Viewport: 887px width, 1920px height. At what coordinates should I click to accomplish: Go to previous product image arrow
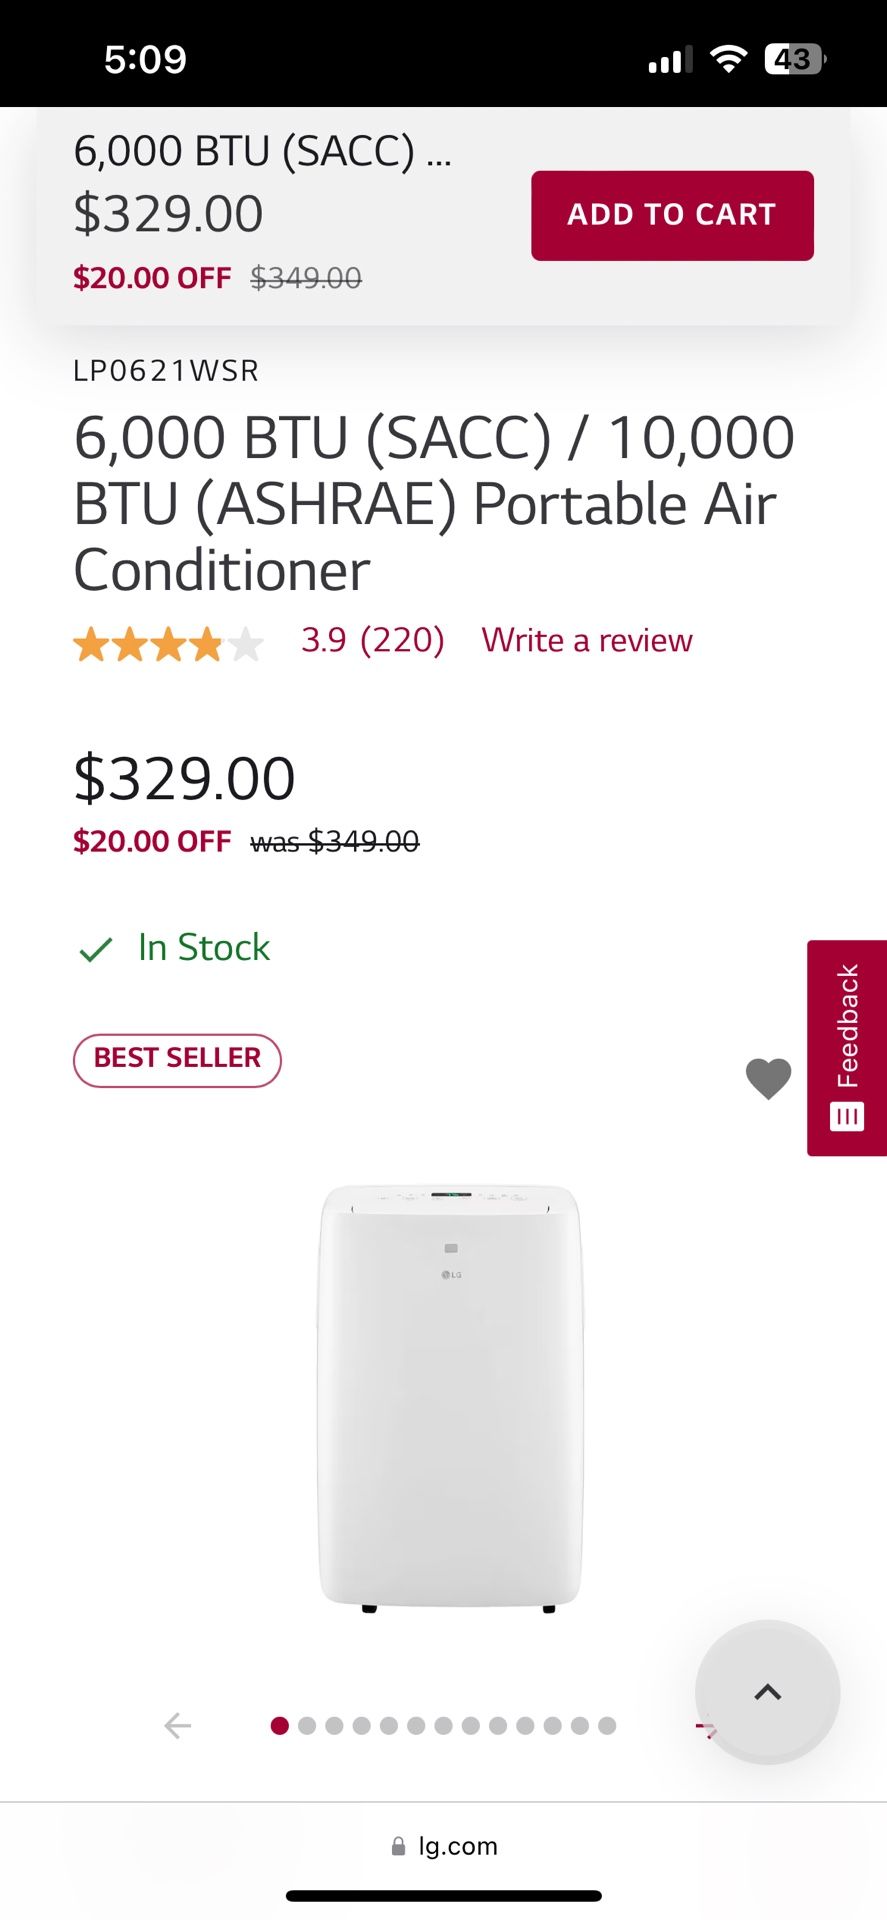(x=178, y=1725)
